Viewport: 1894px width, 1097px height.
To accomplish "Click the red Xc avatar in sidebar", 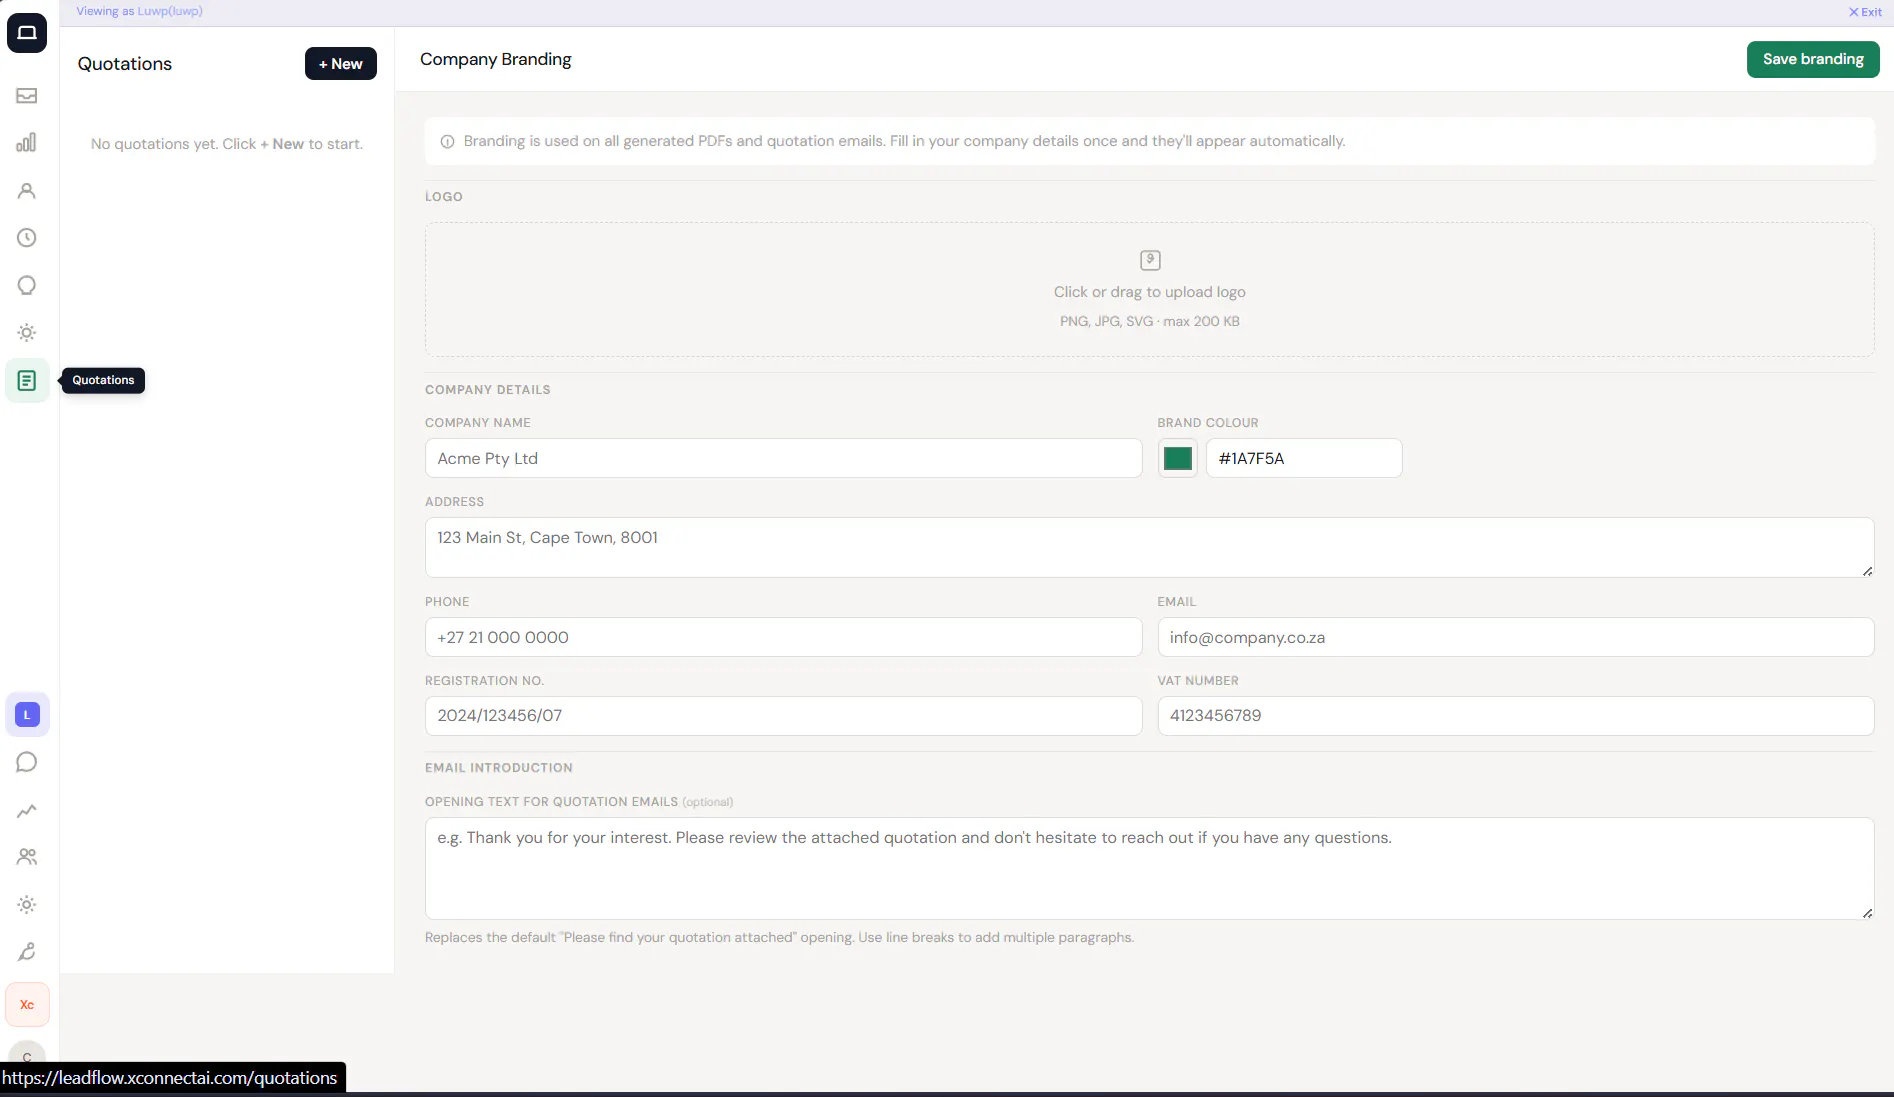I will (27, 1005).
